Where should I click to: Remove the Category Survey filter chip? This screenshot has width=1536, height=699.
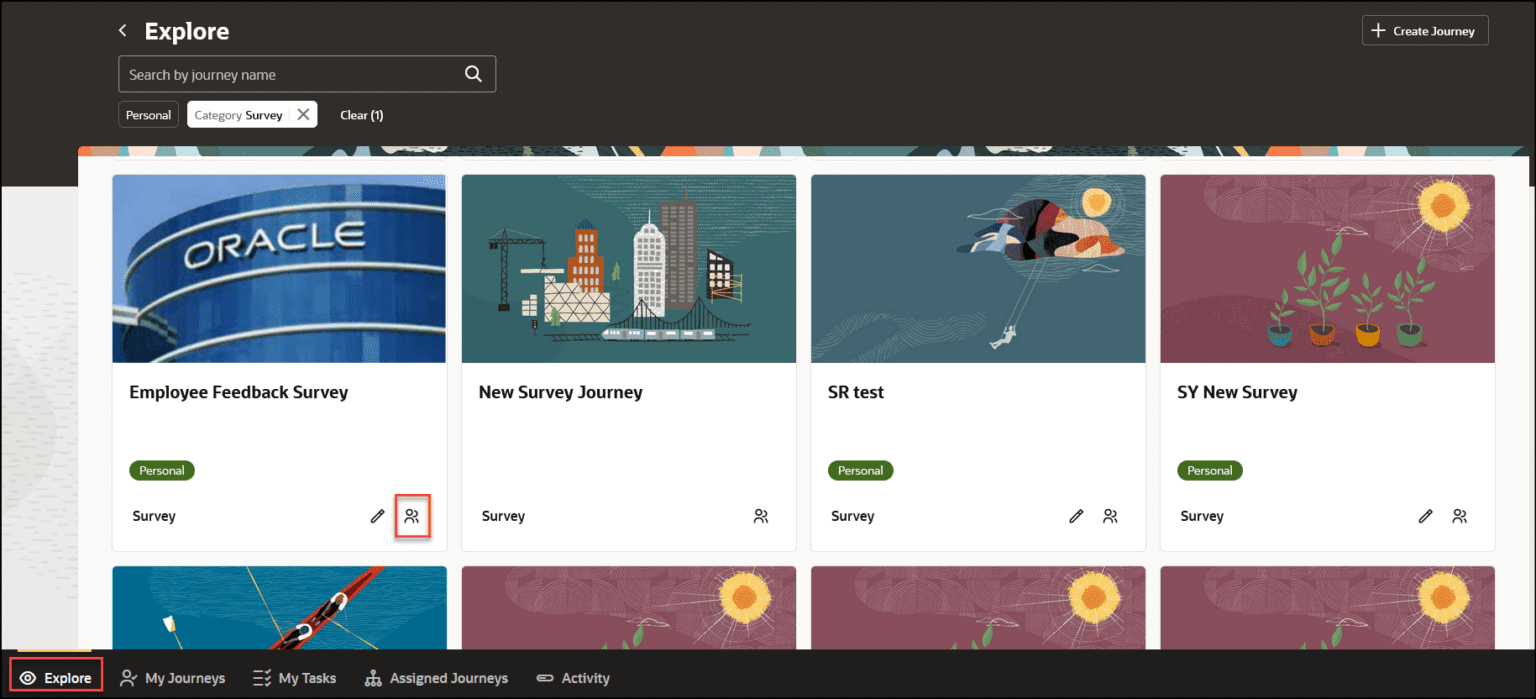[x=303, y=115]
